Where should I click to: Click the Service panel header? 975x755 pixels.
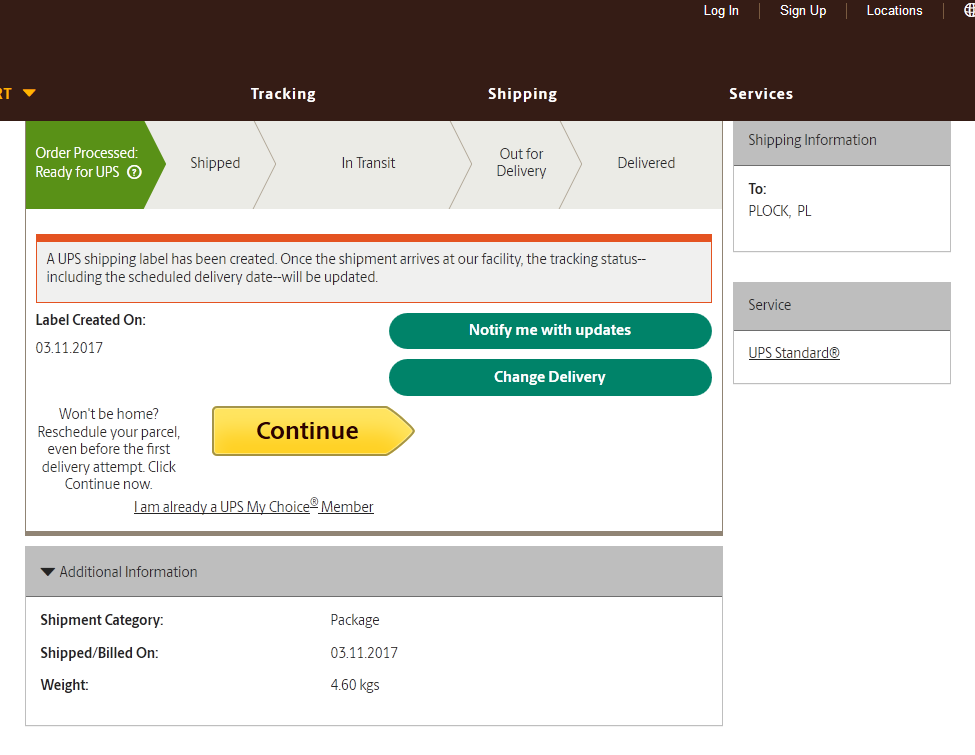click(842, 306)
